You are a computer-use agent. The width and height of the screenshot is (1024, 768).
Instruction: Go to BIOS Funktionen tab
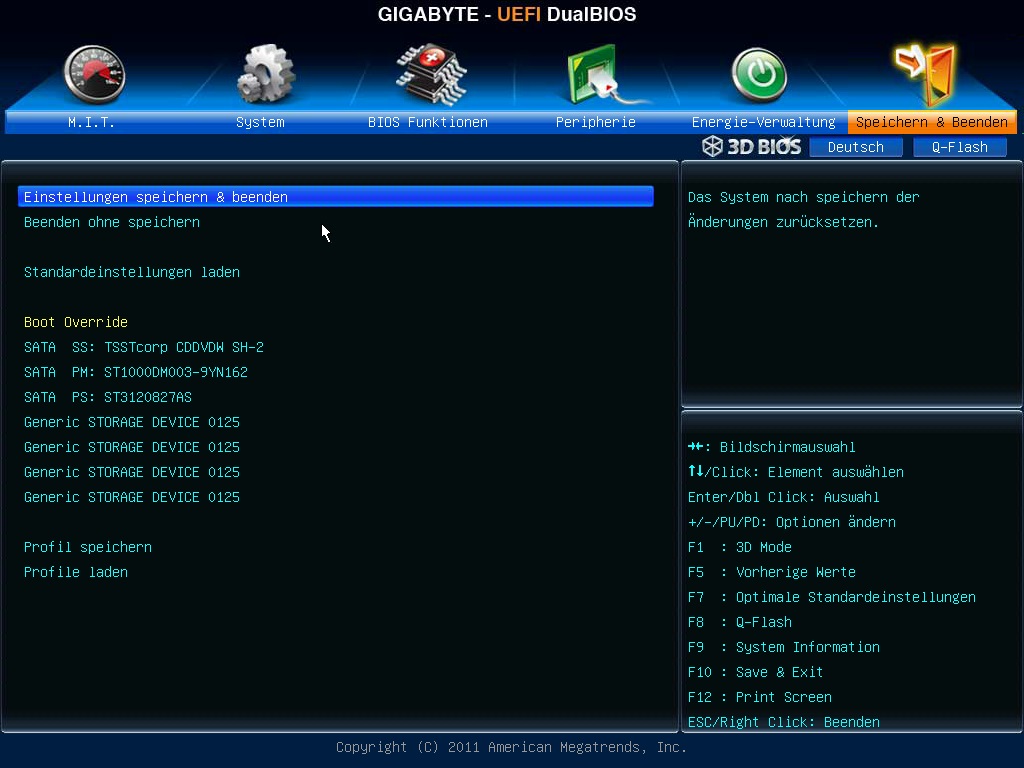(428, 122)
